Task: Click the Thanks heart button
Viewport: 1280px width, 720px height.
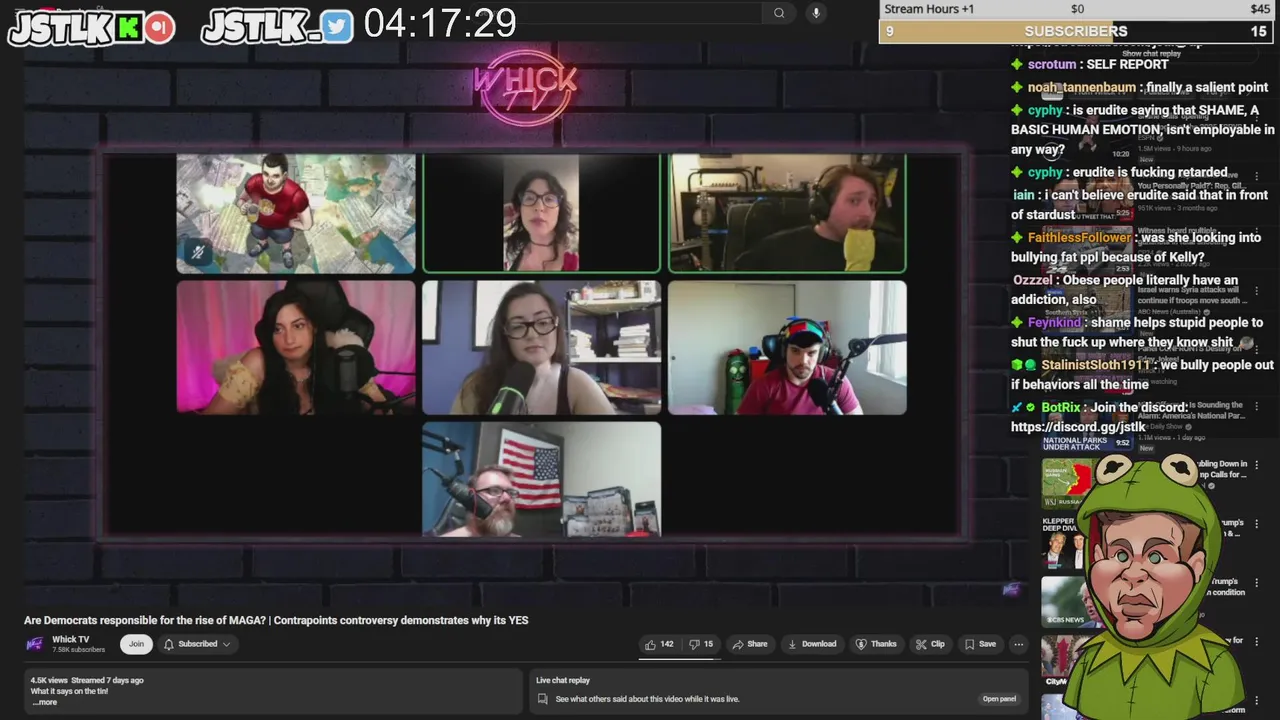Action: tap(876, 644)
